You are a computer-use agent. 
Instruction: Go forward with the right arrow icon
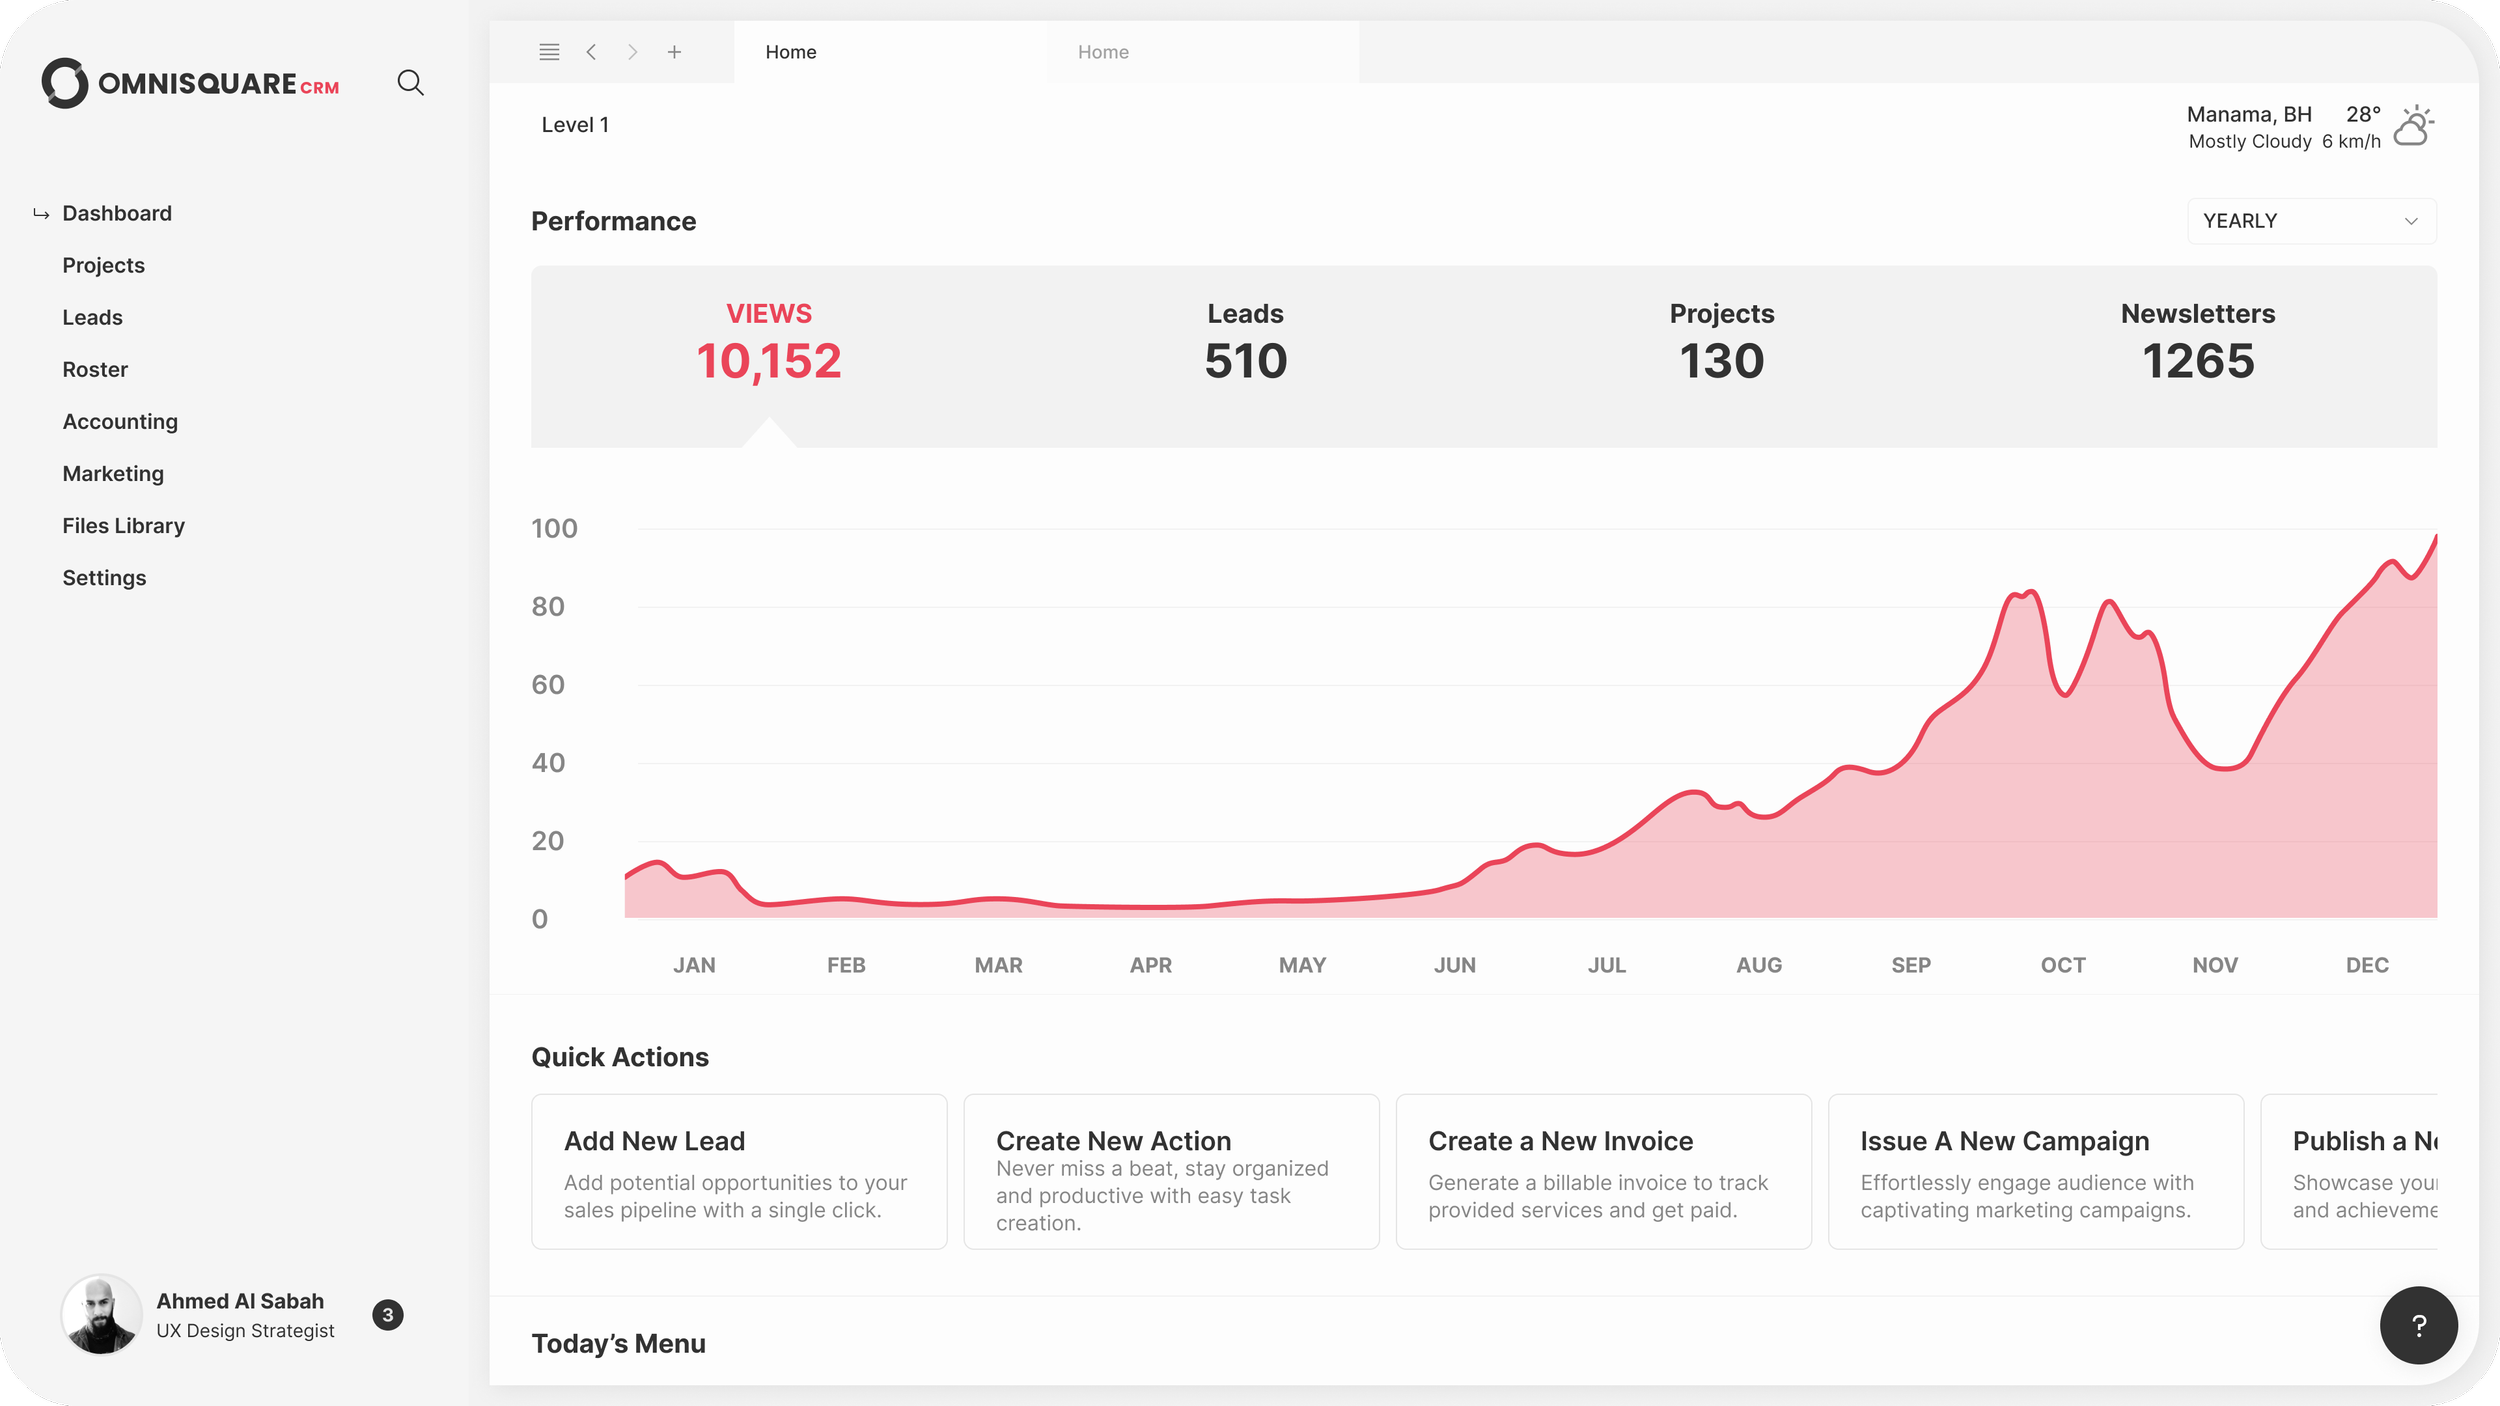(x=632, y=52)
